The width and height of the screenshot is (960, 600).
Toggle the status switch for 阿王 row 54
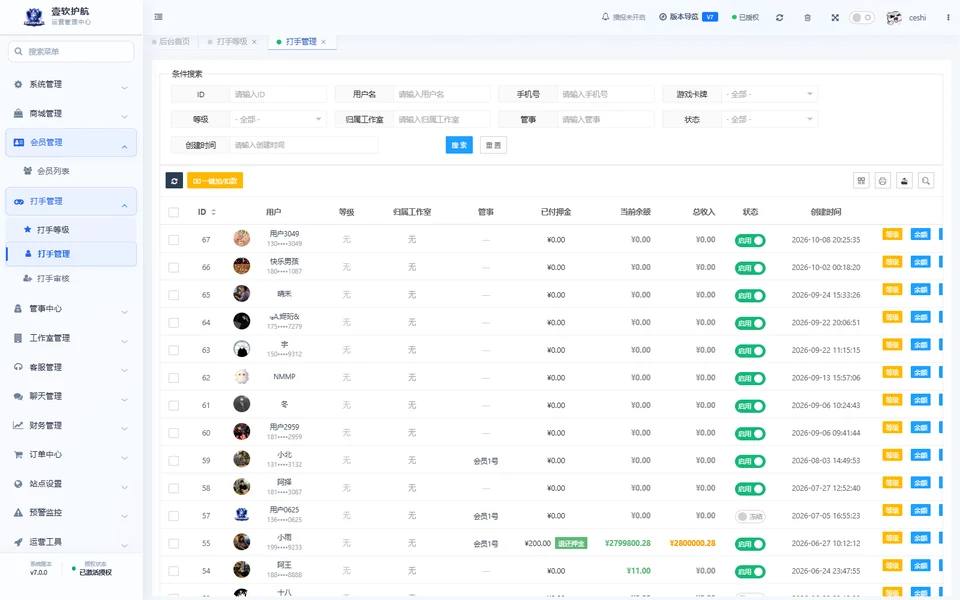tap(750, 571)
